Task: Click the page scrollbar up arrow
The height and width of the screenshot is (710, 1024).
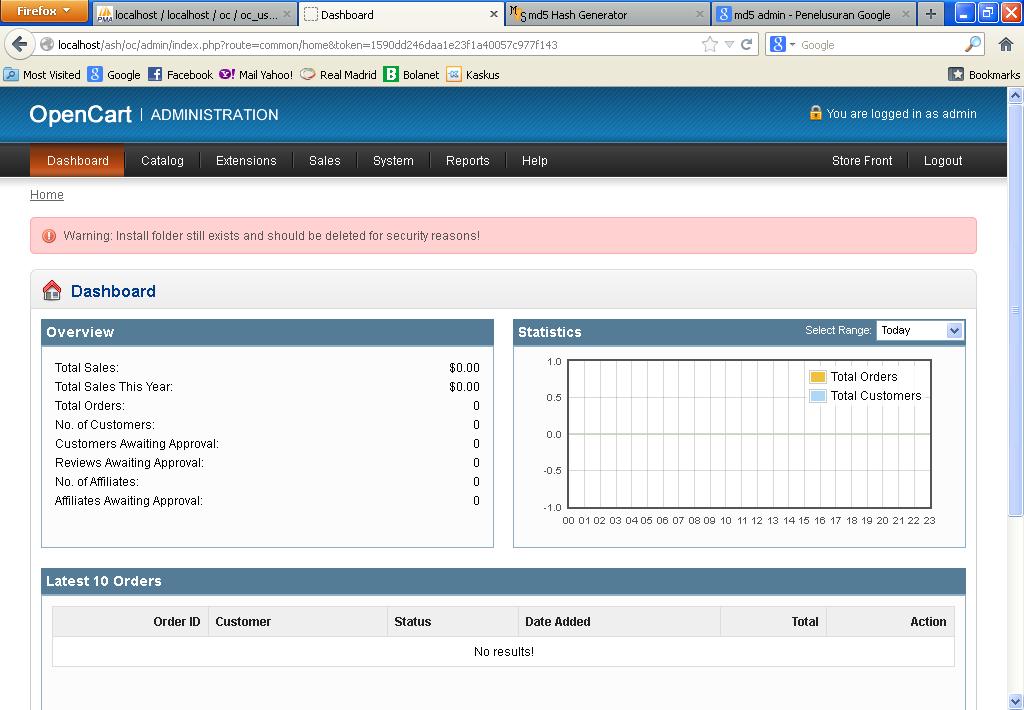Action: click(1016, 95)
